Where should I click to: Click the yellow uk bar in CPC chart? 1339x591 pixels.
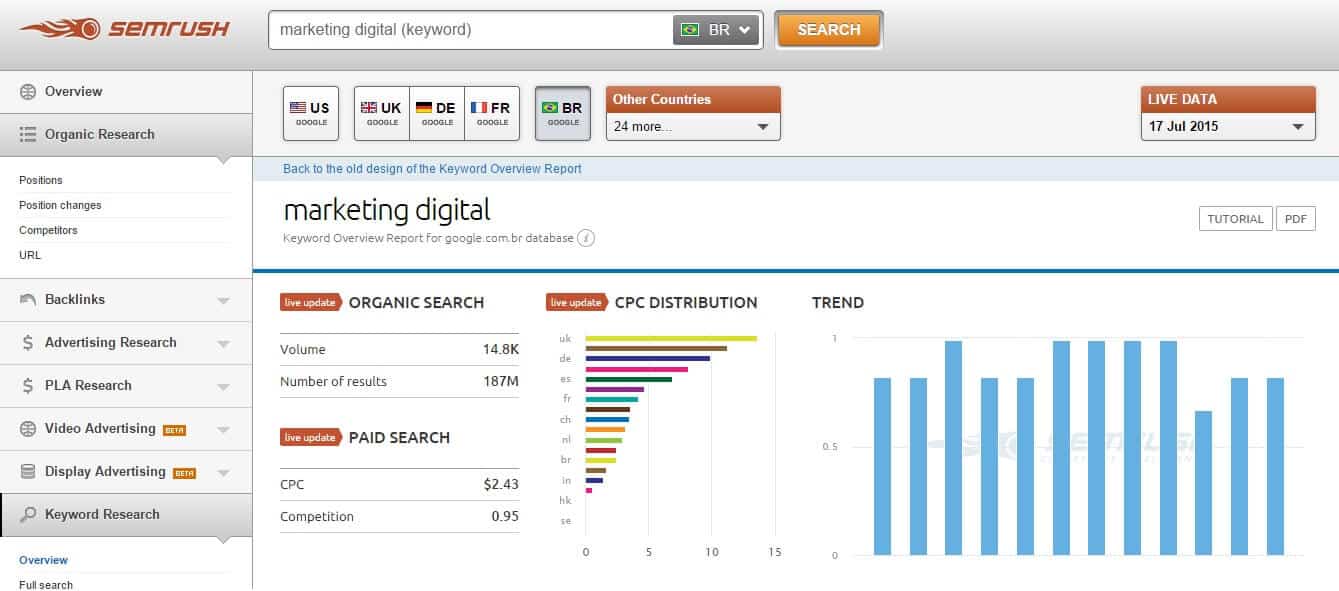pos(671,338)
